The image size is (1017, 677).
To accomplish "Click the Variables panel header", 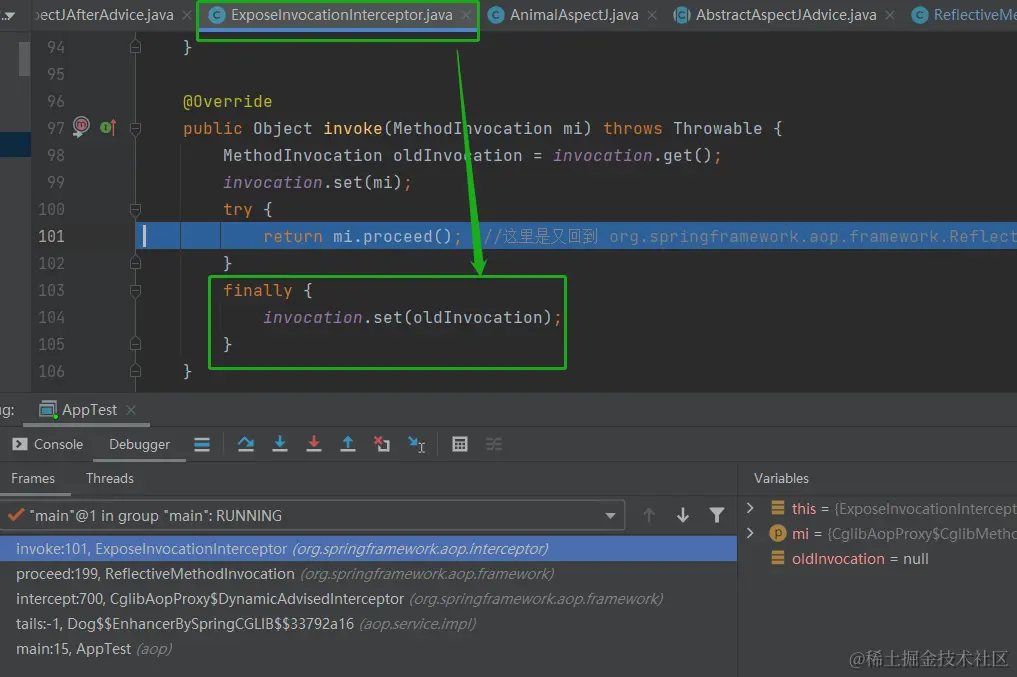I will 781,479.
